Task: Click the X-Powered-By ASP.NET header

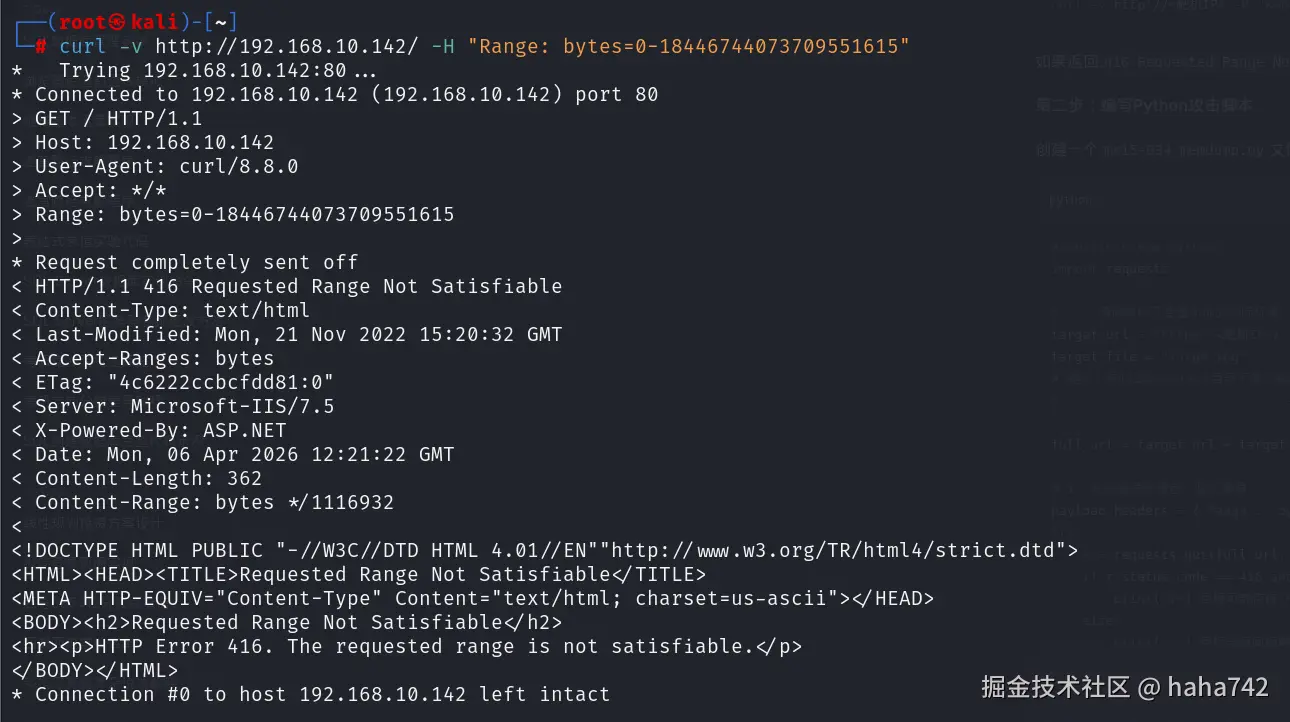Action: click(x=160, y=430)
